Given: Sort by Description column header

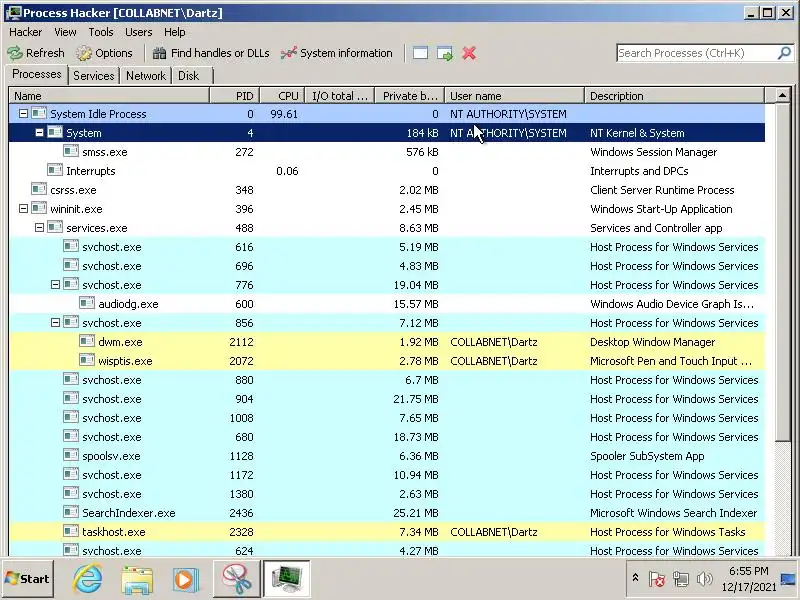Looking at the screenshot, I should pyautogui.click(x=674, y=95).
